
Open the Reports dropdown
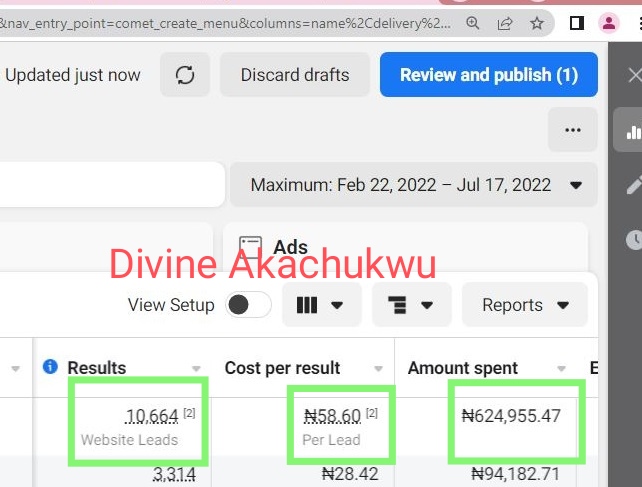point(524,305)
